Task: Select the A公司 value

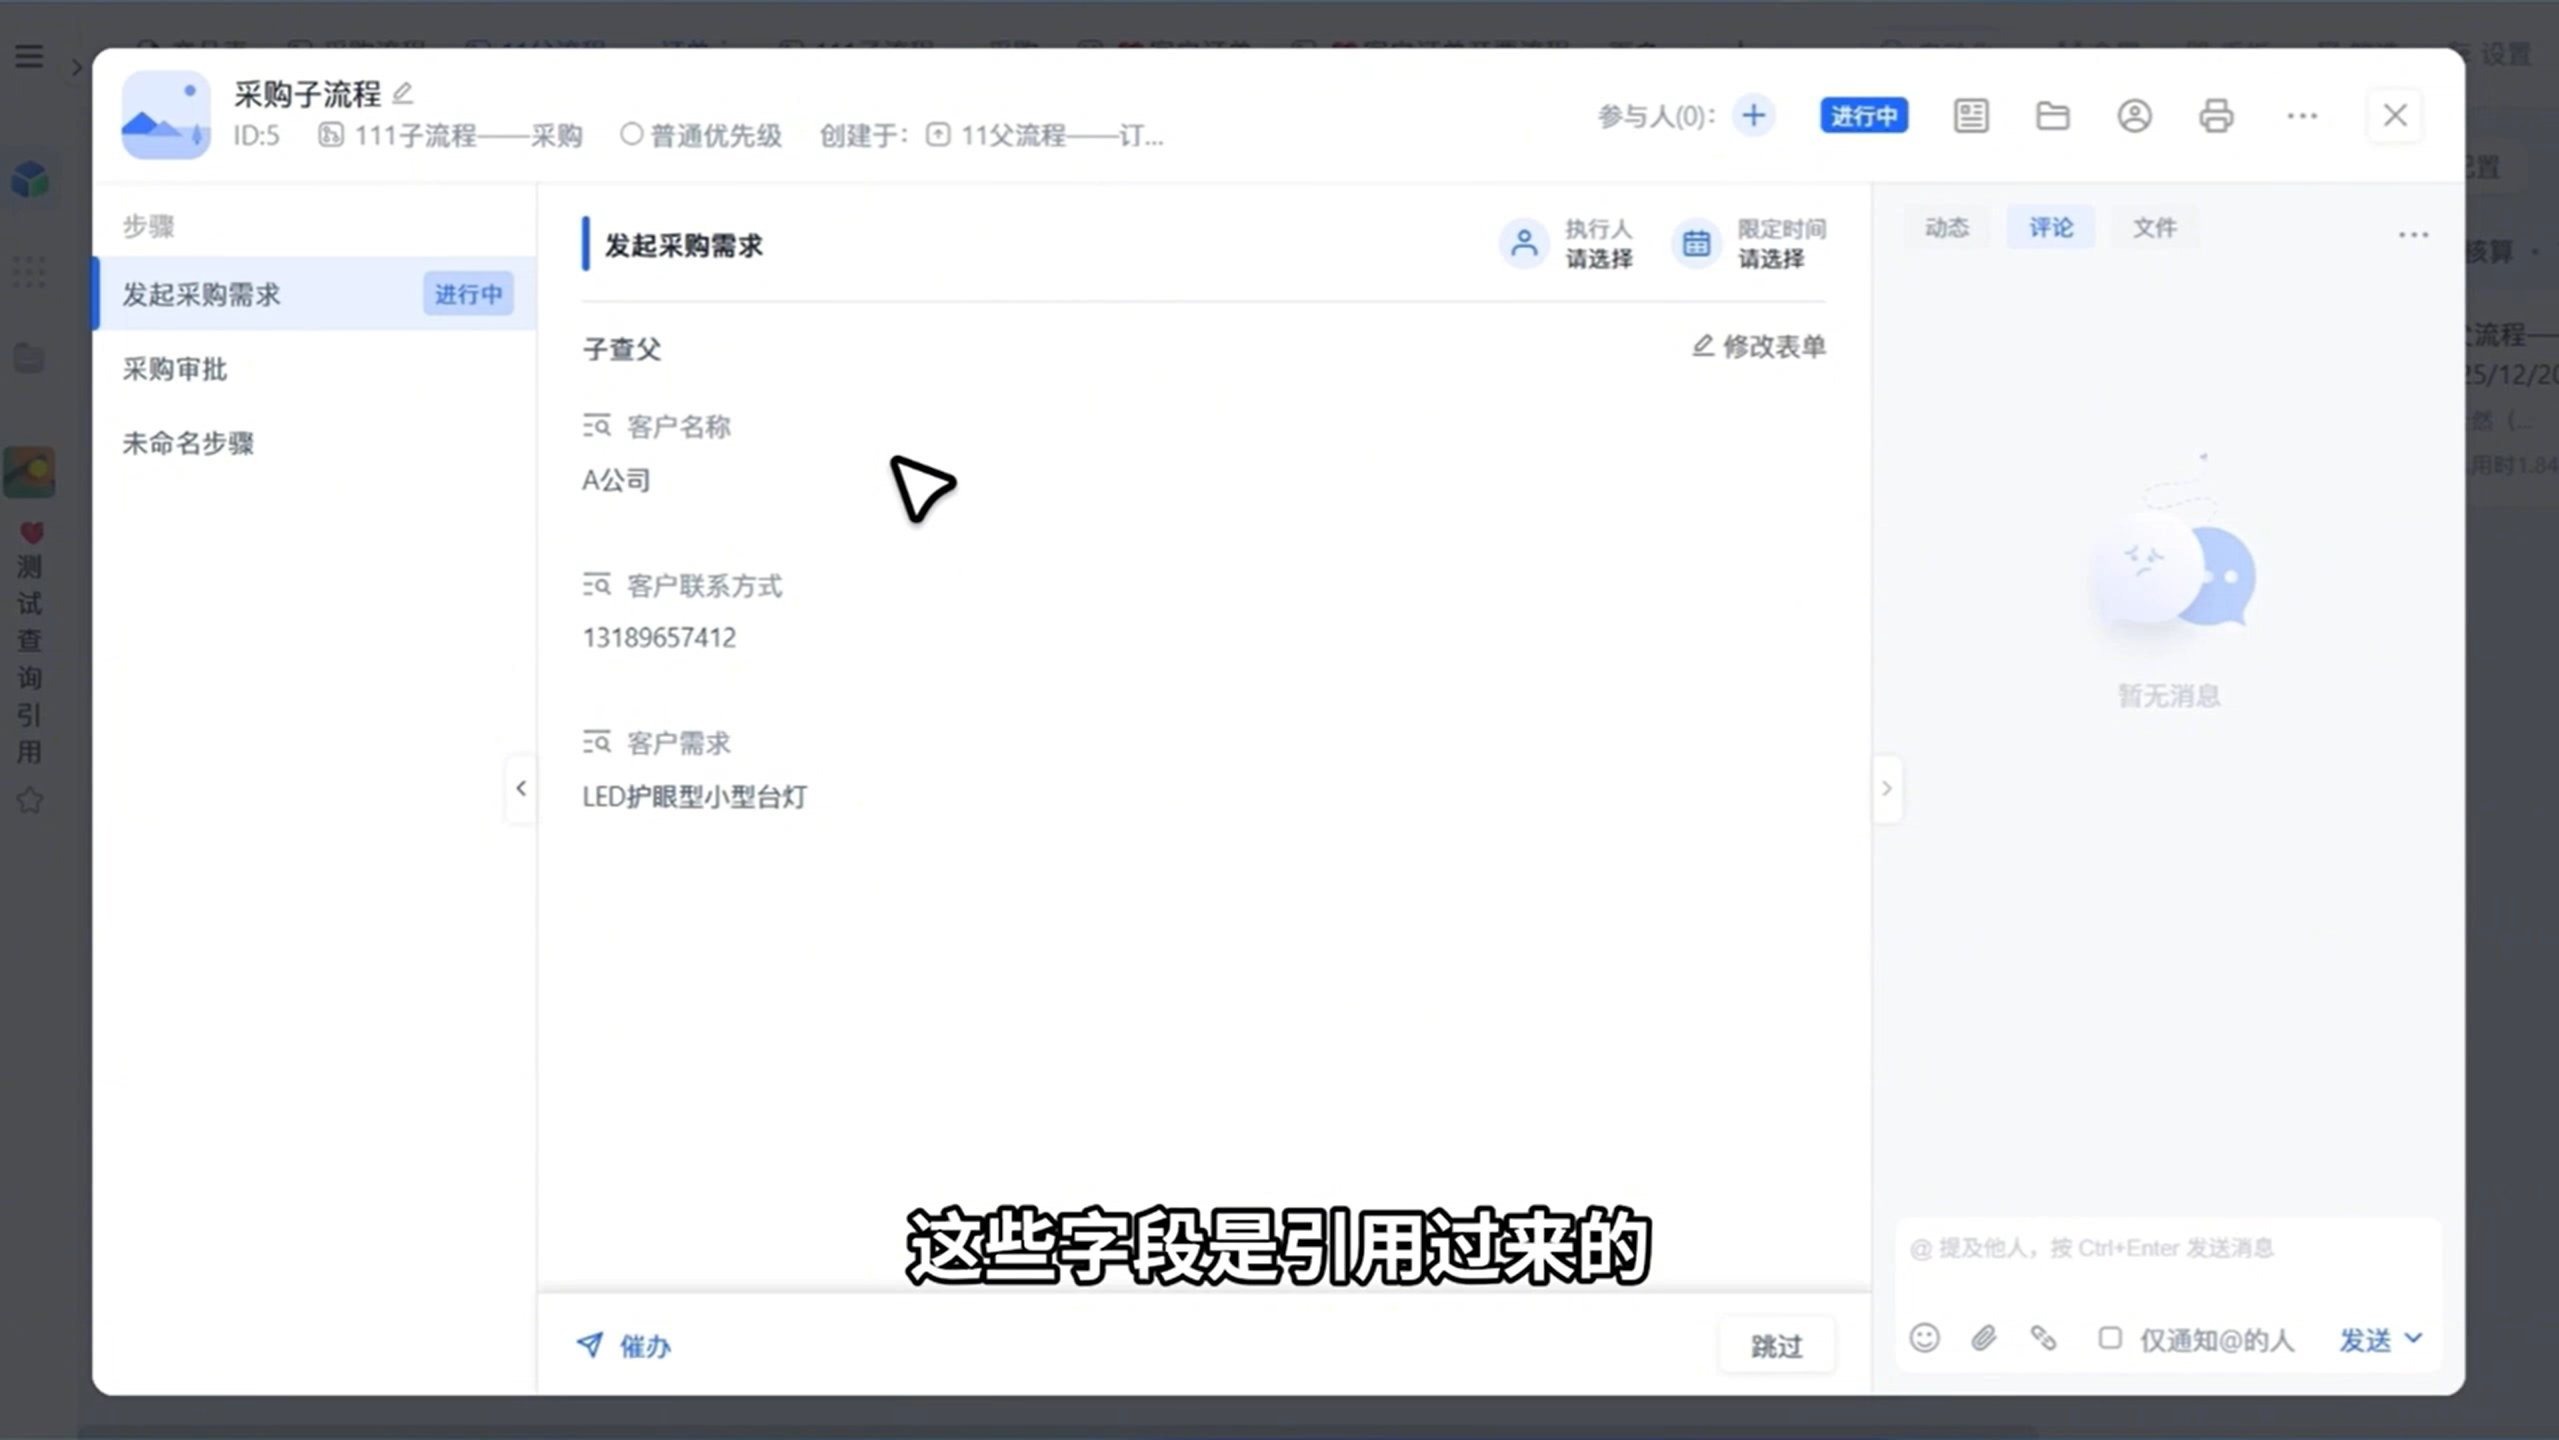Action: (616, 480)
